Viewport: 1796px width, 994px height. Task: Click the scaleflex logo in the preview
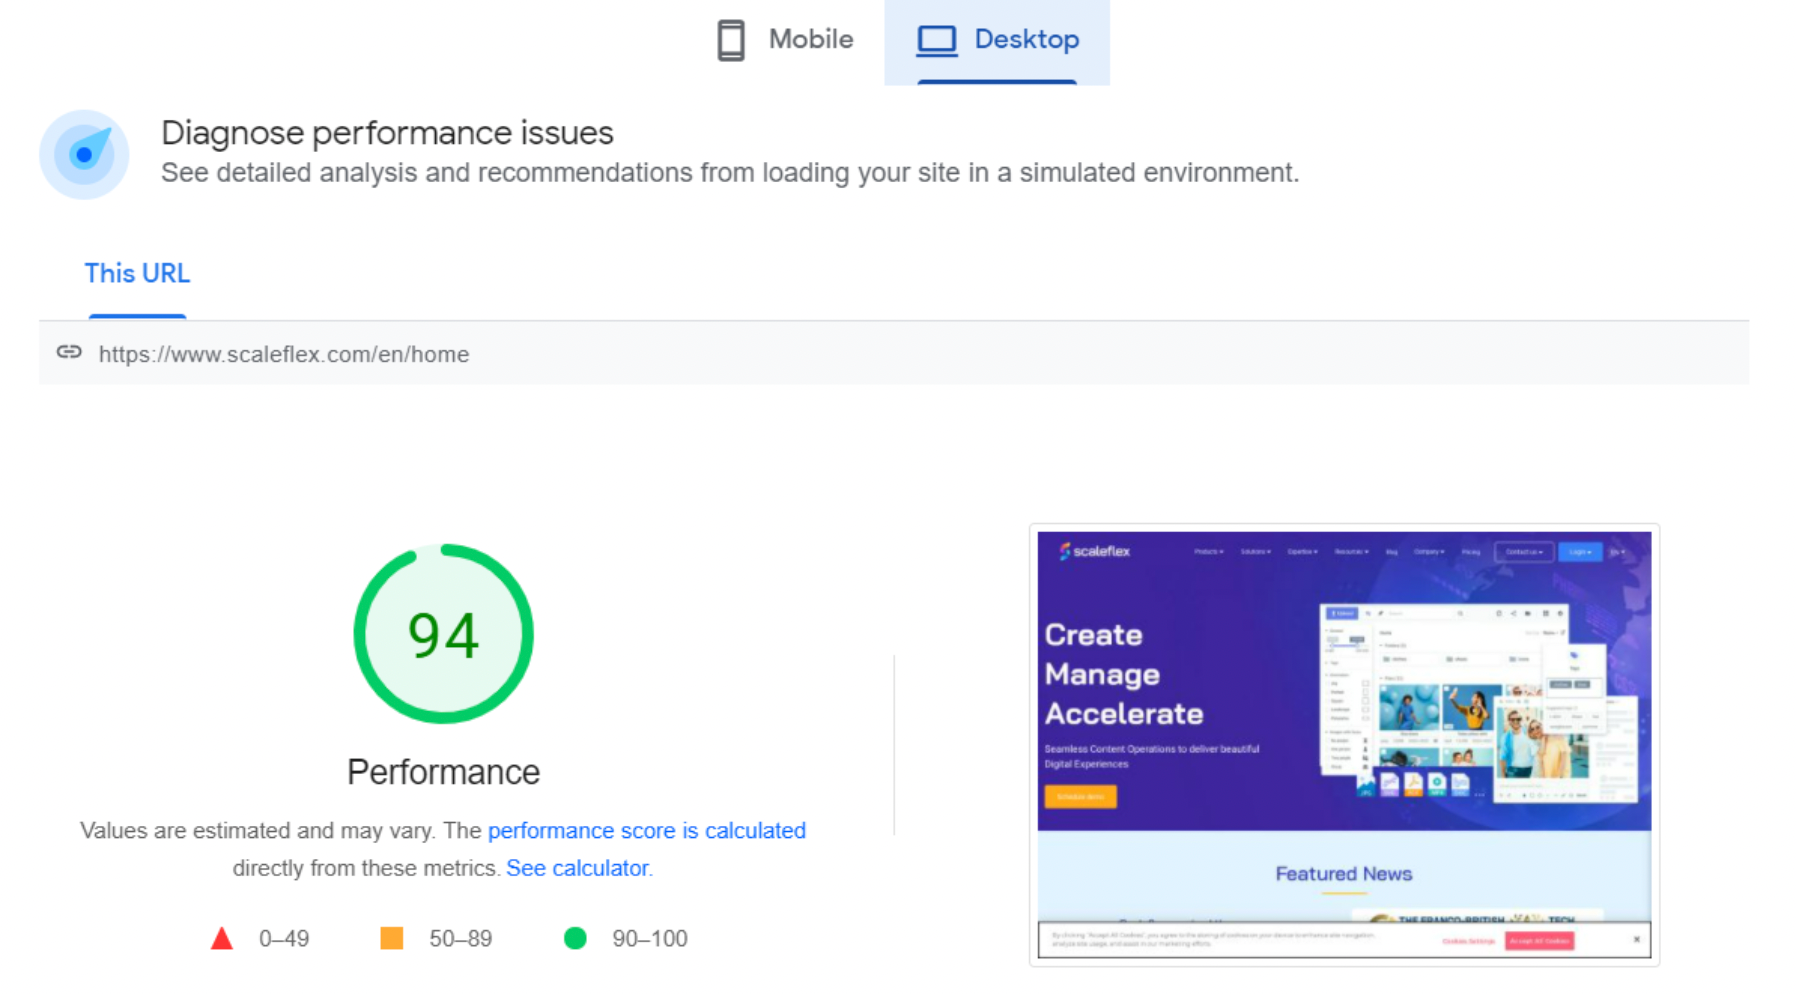point(1095,551)
